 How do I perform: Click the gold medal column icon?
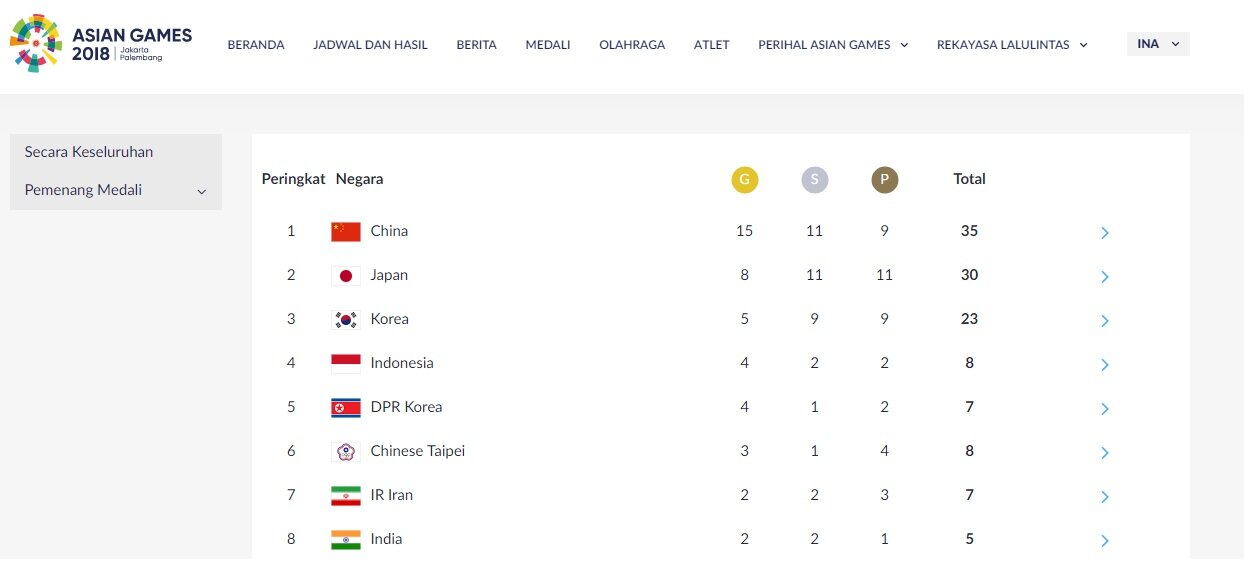pyautogui.click(x=744, y=180)
